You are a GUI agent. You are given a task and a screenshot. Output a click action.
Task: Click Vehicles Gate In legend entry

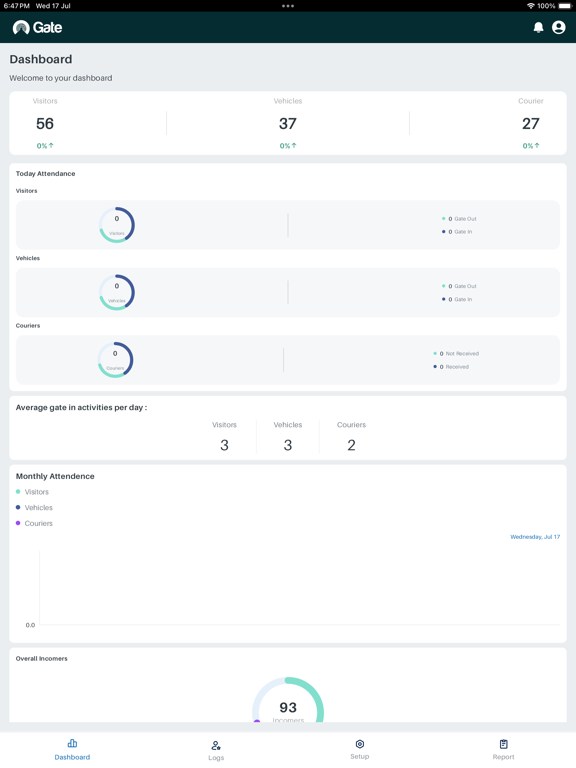coord(457,299)
